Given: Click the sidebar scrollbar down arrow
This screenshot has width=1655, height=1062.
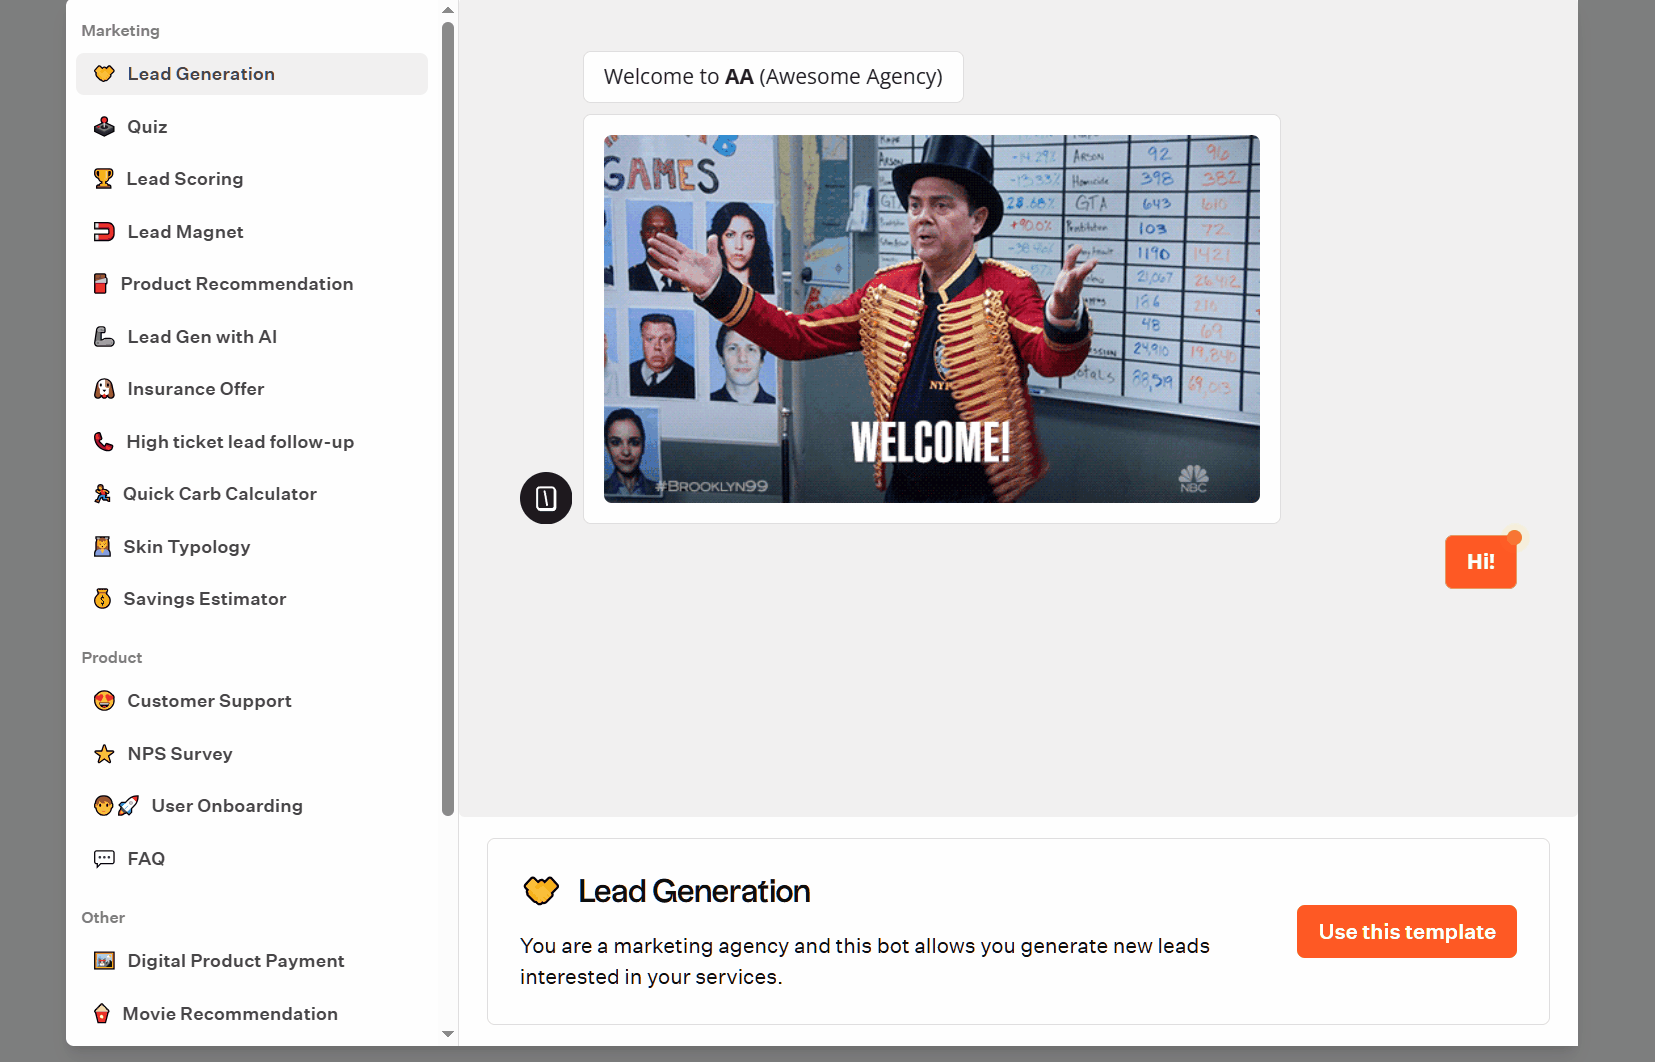Looking at the screenshot, I should pos(448,1034).
